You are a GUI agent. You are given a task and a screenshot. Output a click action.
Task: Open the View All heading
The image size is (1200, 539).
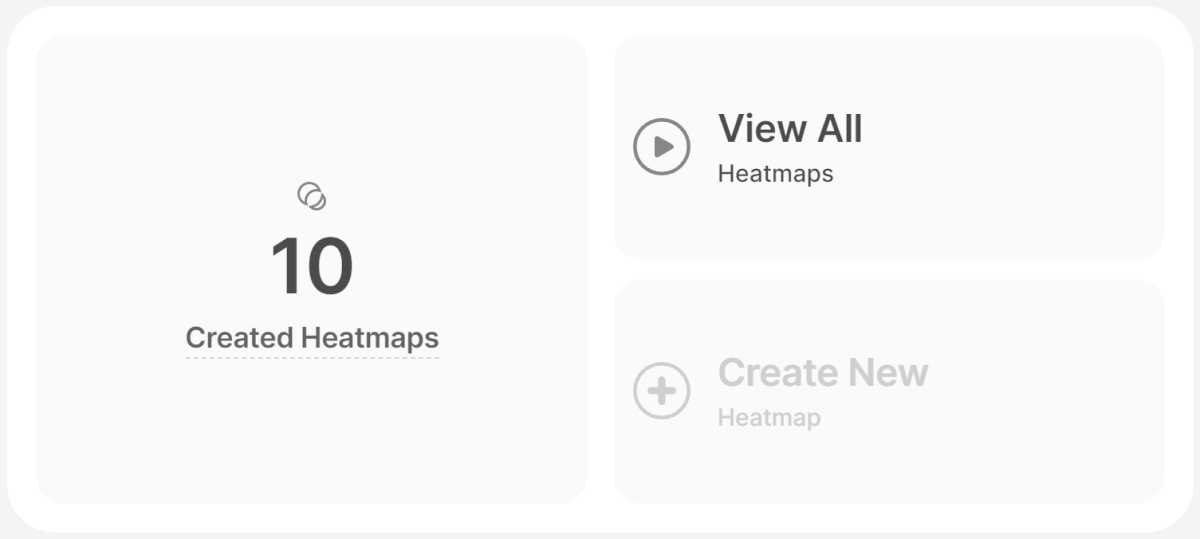tap(790, 129)
